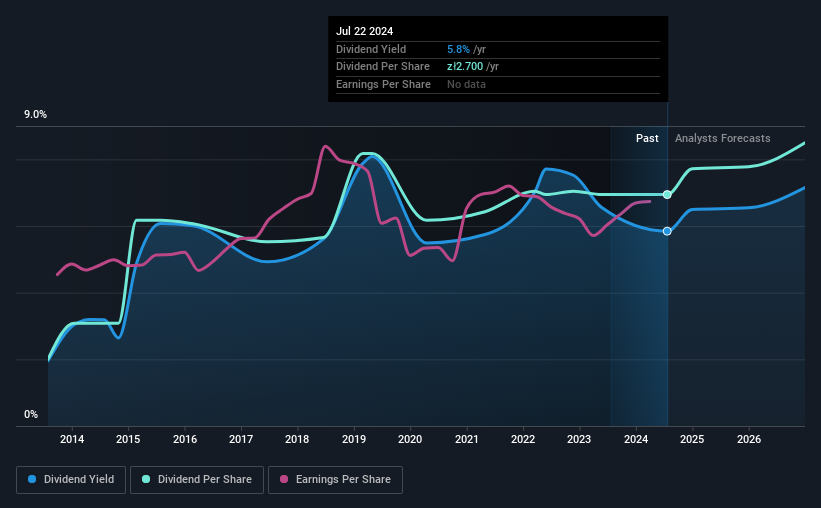Toggle the Dividend Per Share legend button
The width and height of the screenshot is (821, 508).
tap(197, 480)
